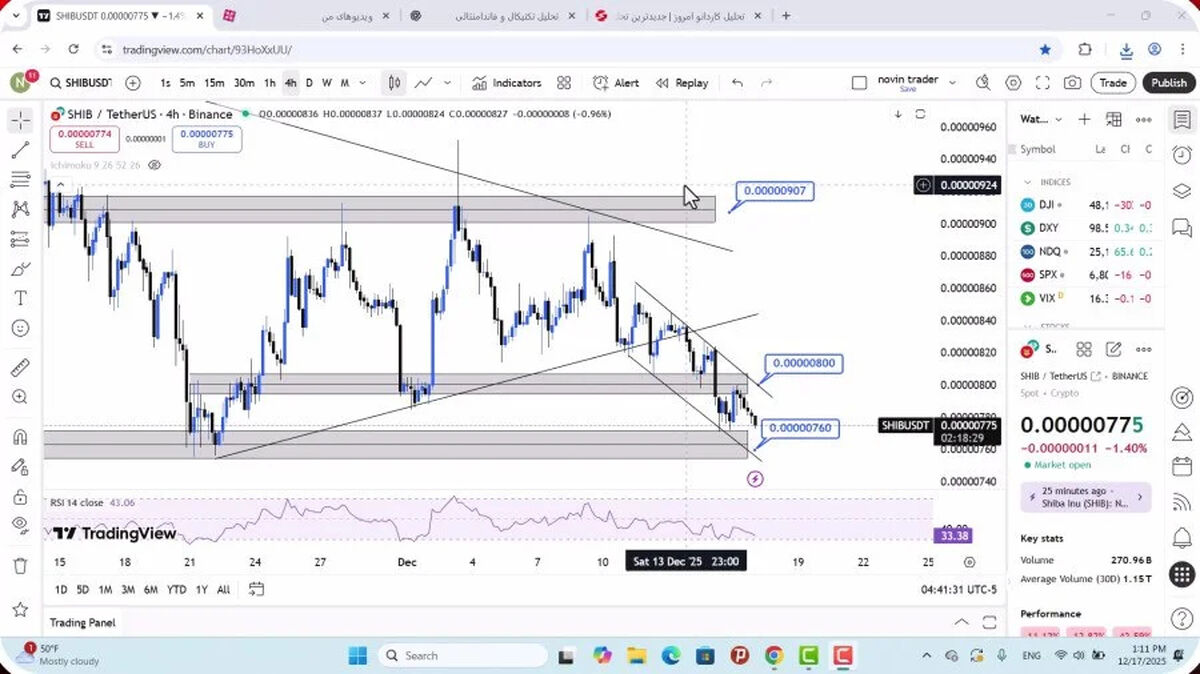
Task: Open the quick search icon
Action: [x=983, y=83]
